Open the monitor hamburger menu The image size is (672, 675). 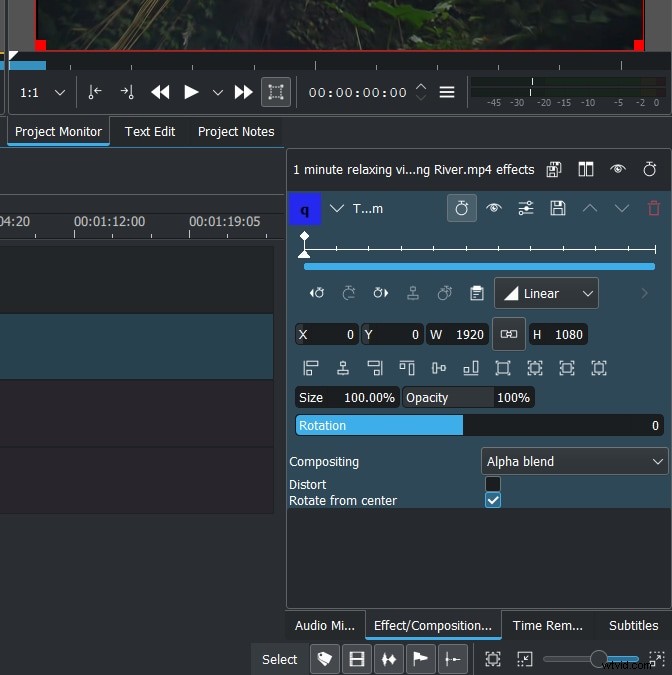(447, 92)
